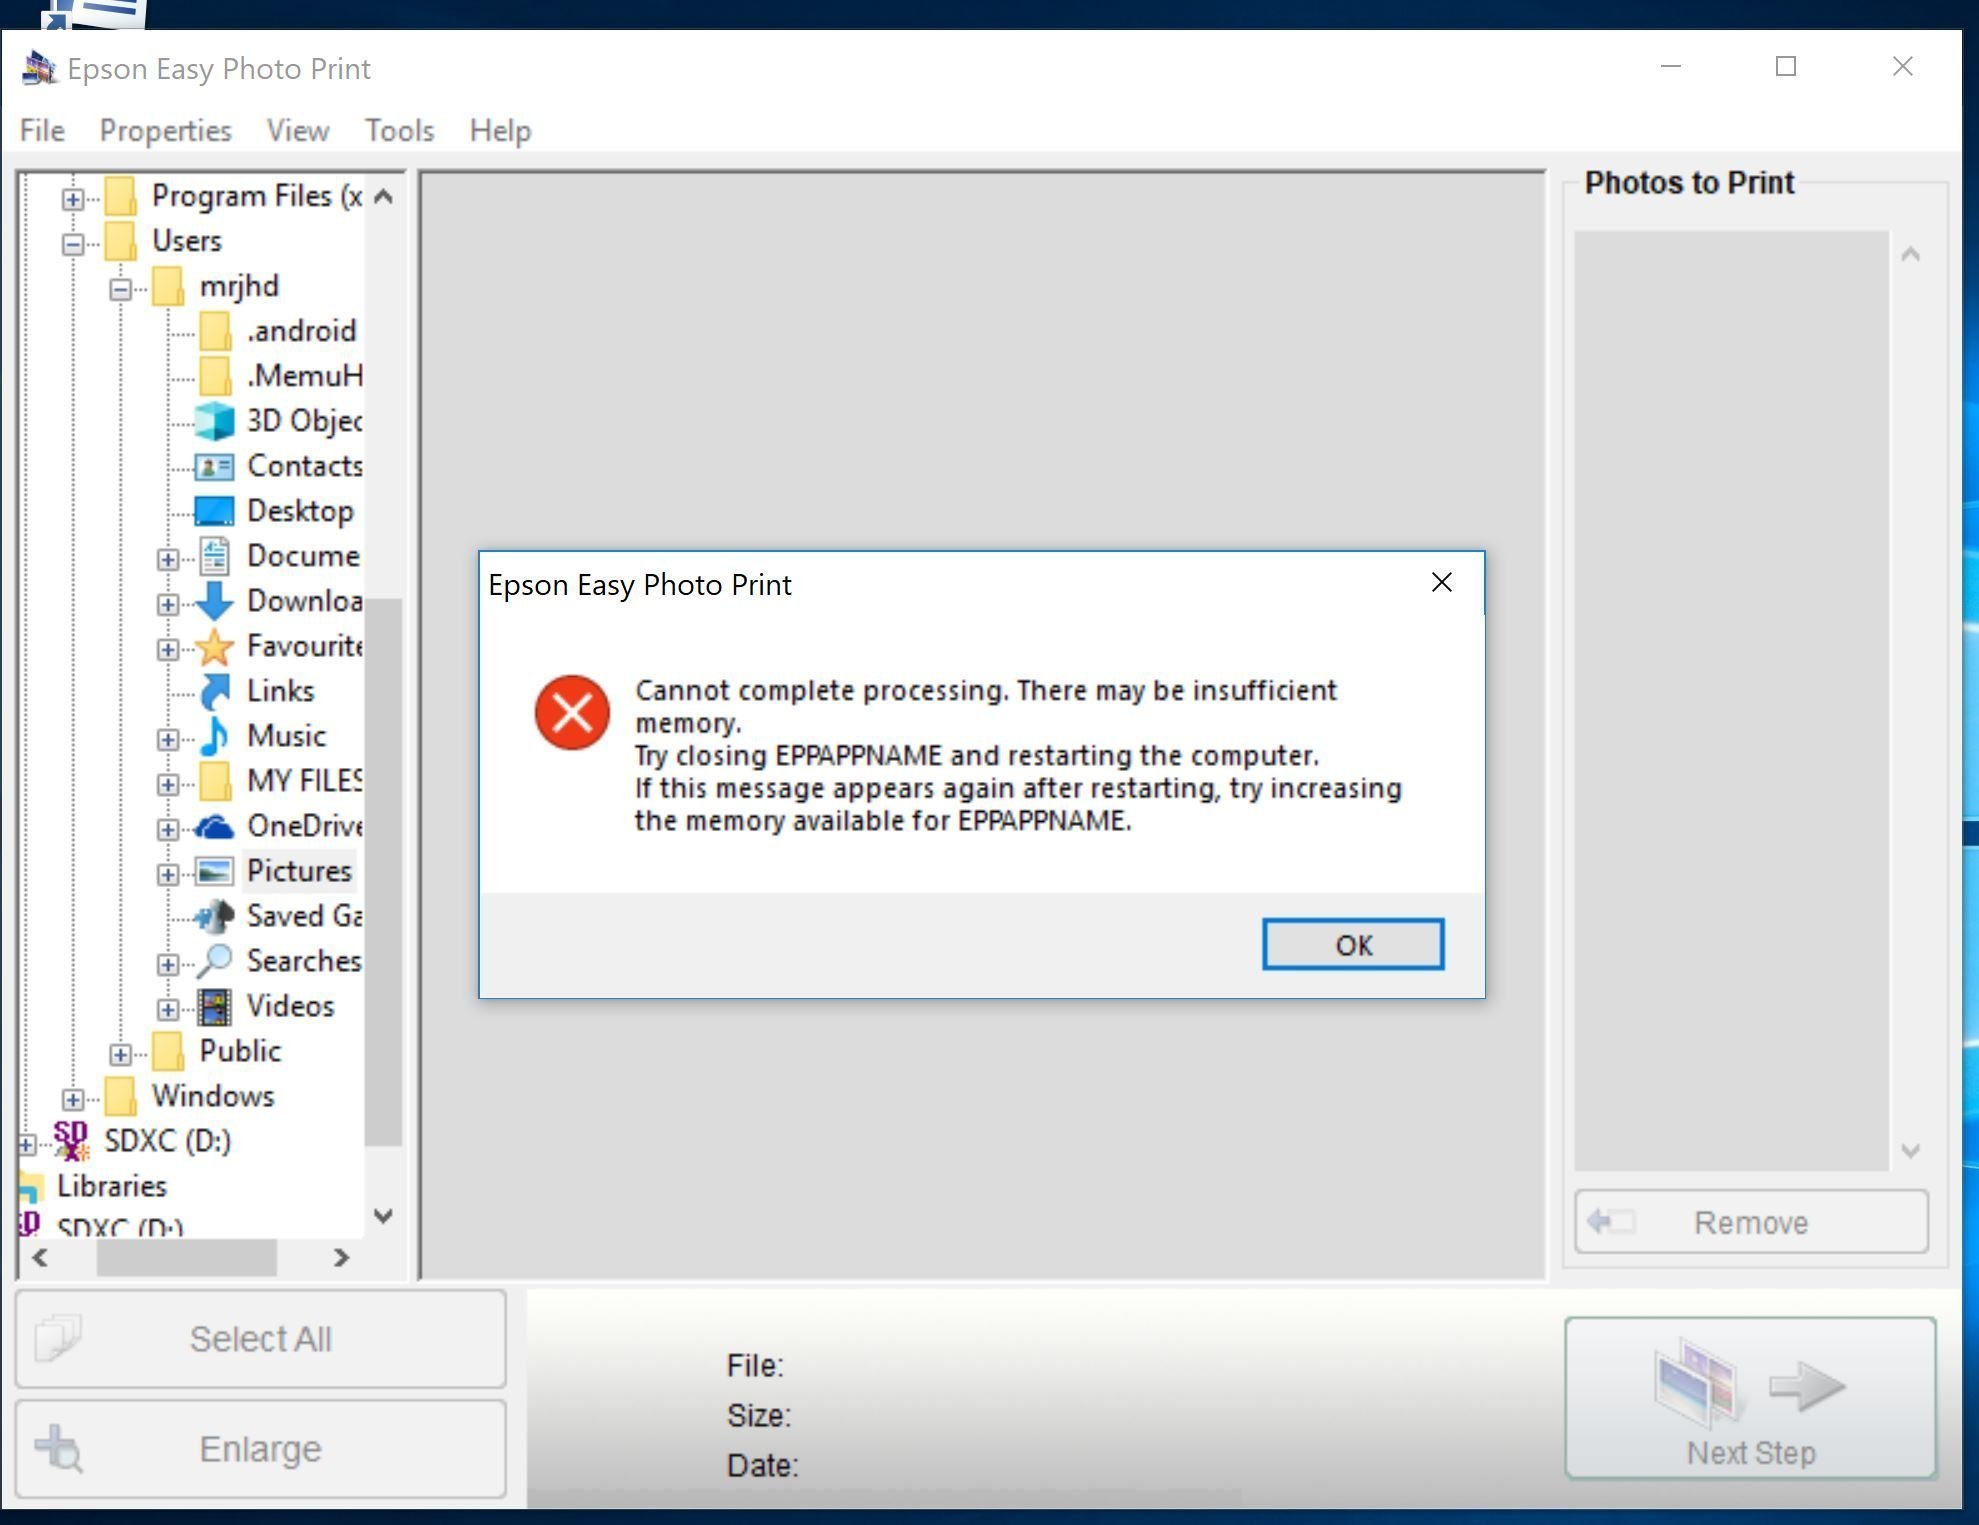Select the OneDrive cloud icon
Viewport: 1979px width, 1525px height.
point(214,827)
